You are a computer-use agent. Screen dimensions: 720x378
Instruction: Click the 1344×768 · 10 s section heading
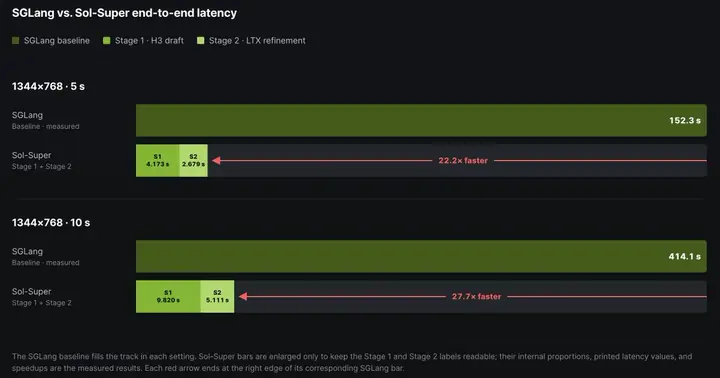pos(51,223)
